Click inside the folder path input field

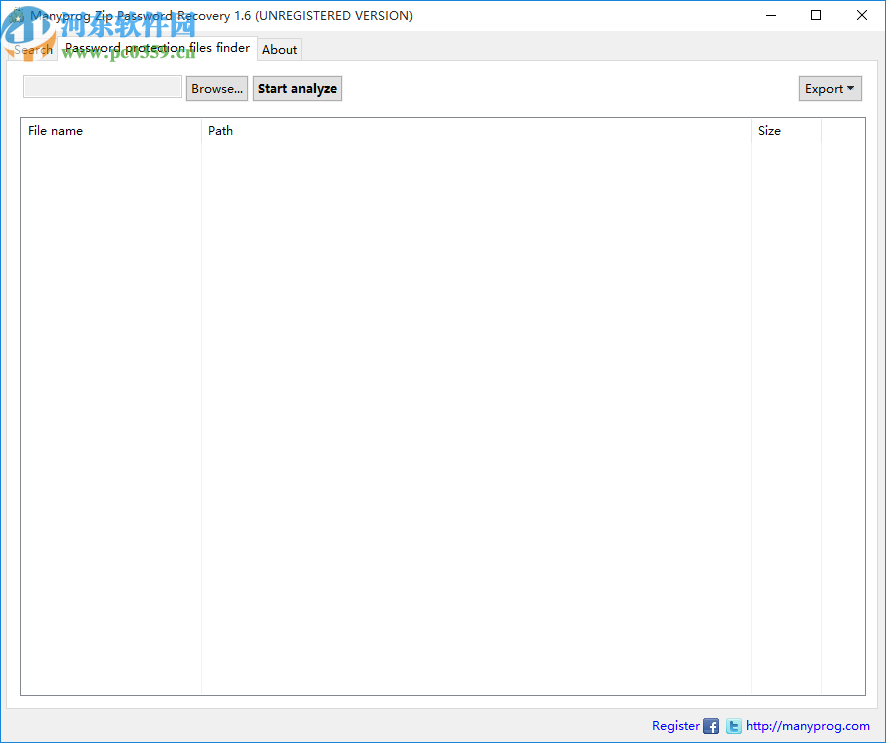click(101, 87)
